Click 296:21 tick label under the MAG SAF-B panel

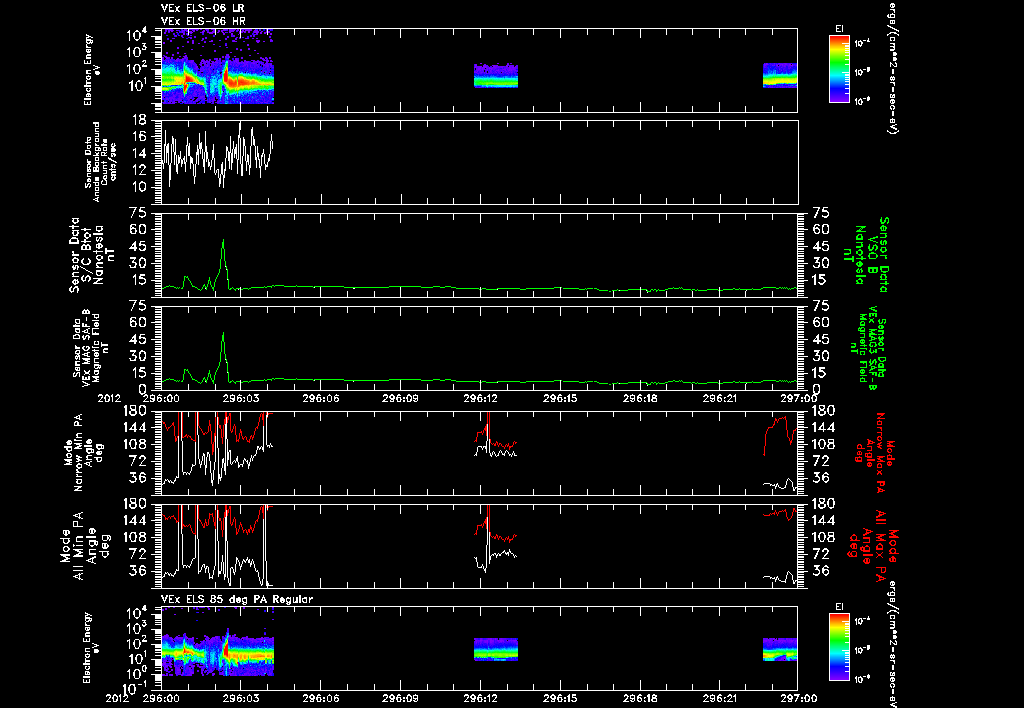pyautogui.click(x=720, y=398)
